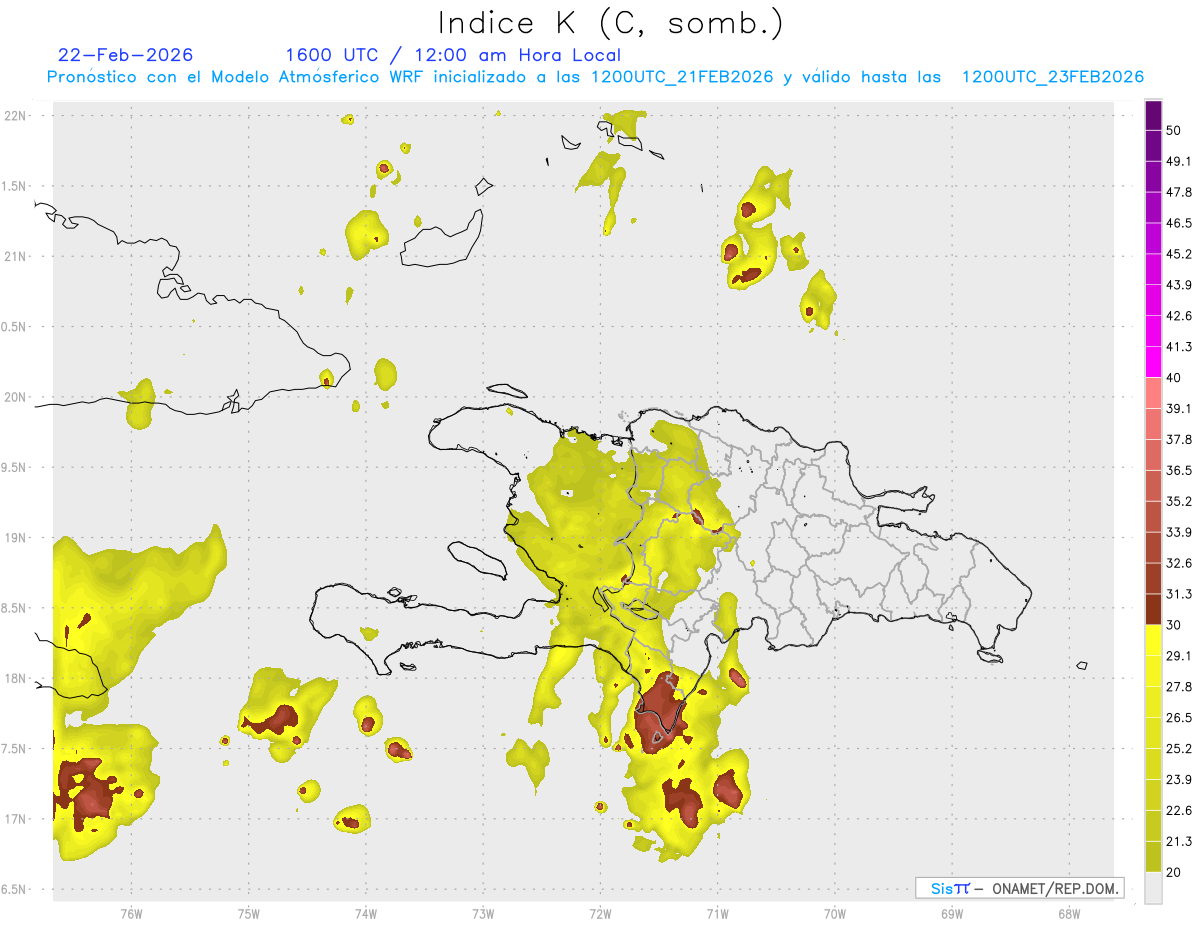Screen dimensions: 1200x927
Task: Click the '26.5' legend value
Action: [1179, 718]
